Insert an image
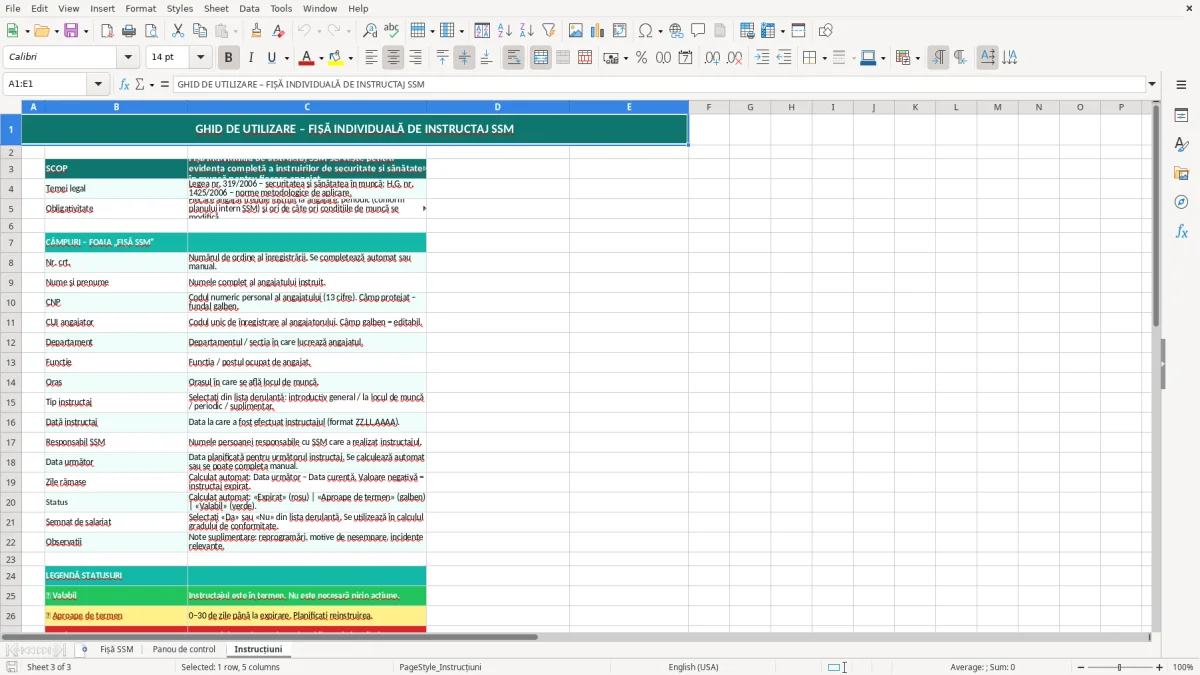The height and width of the screenshot is (675, 1200). tap(577, 31)
